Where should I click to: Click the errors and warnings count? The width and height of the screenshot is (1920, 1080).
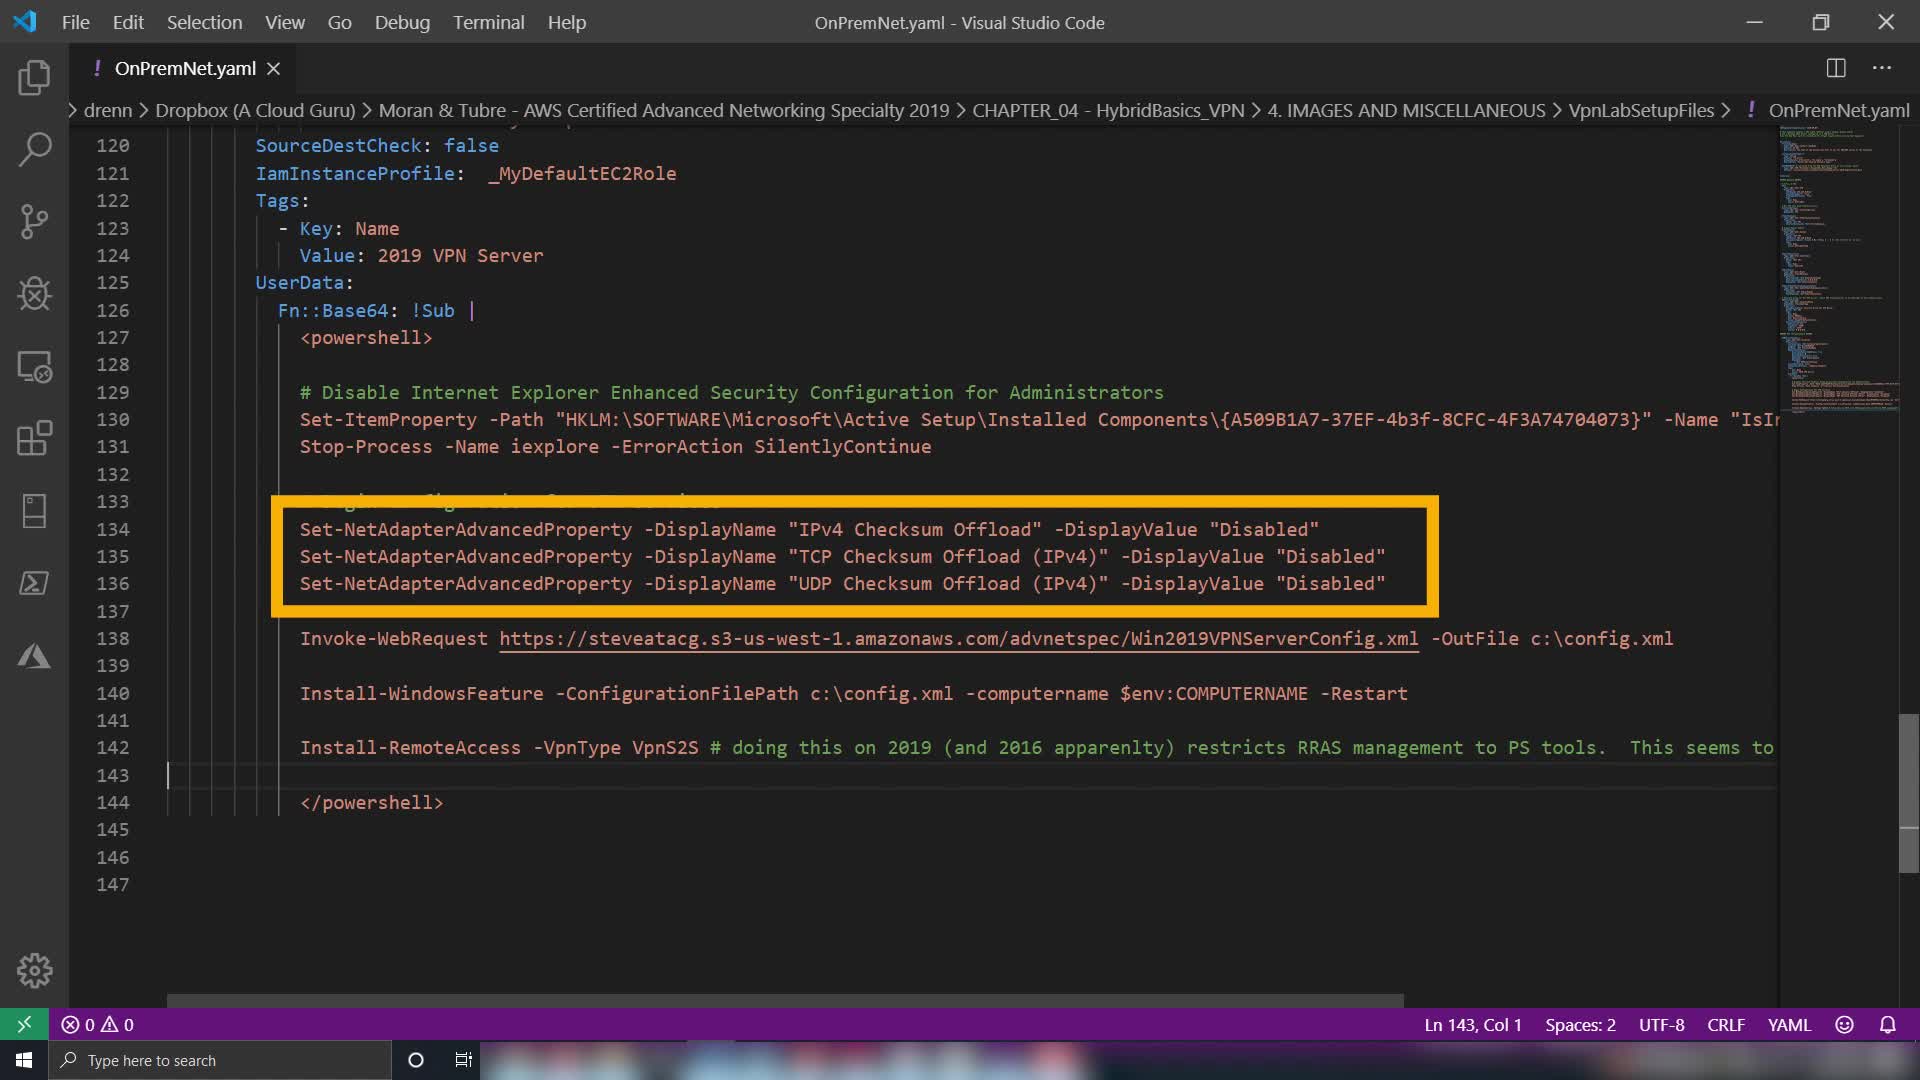pos(97,1025)
